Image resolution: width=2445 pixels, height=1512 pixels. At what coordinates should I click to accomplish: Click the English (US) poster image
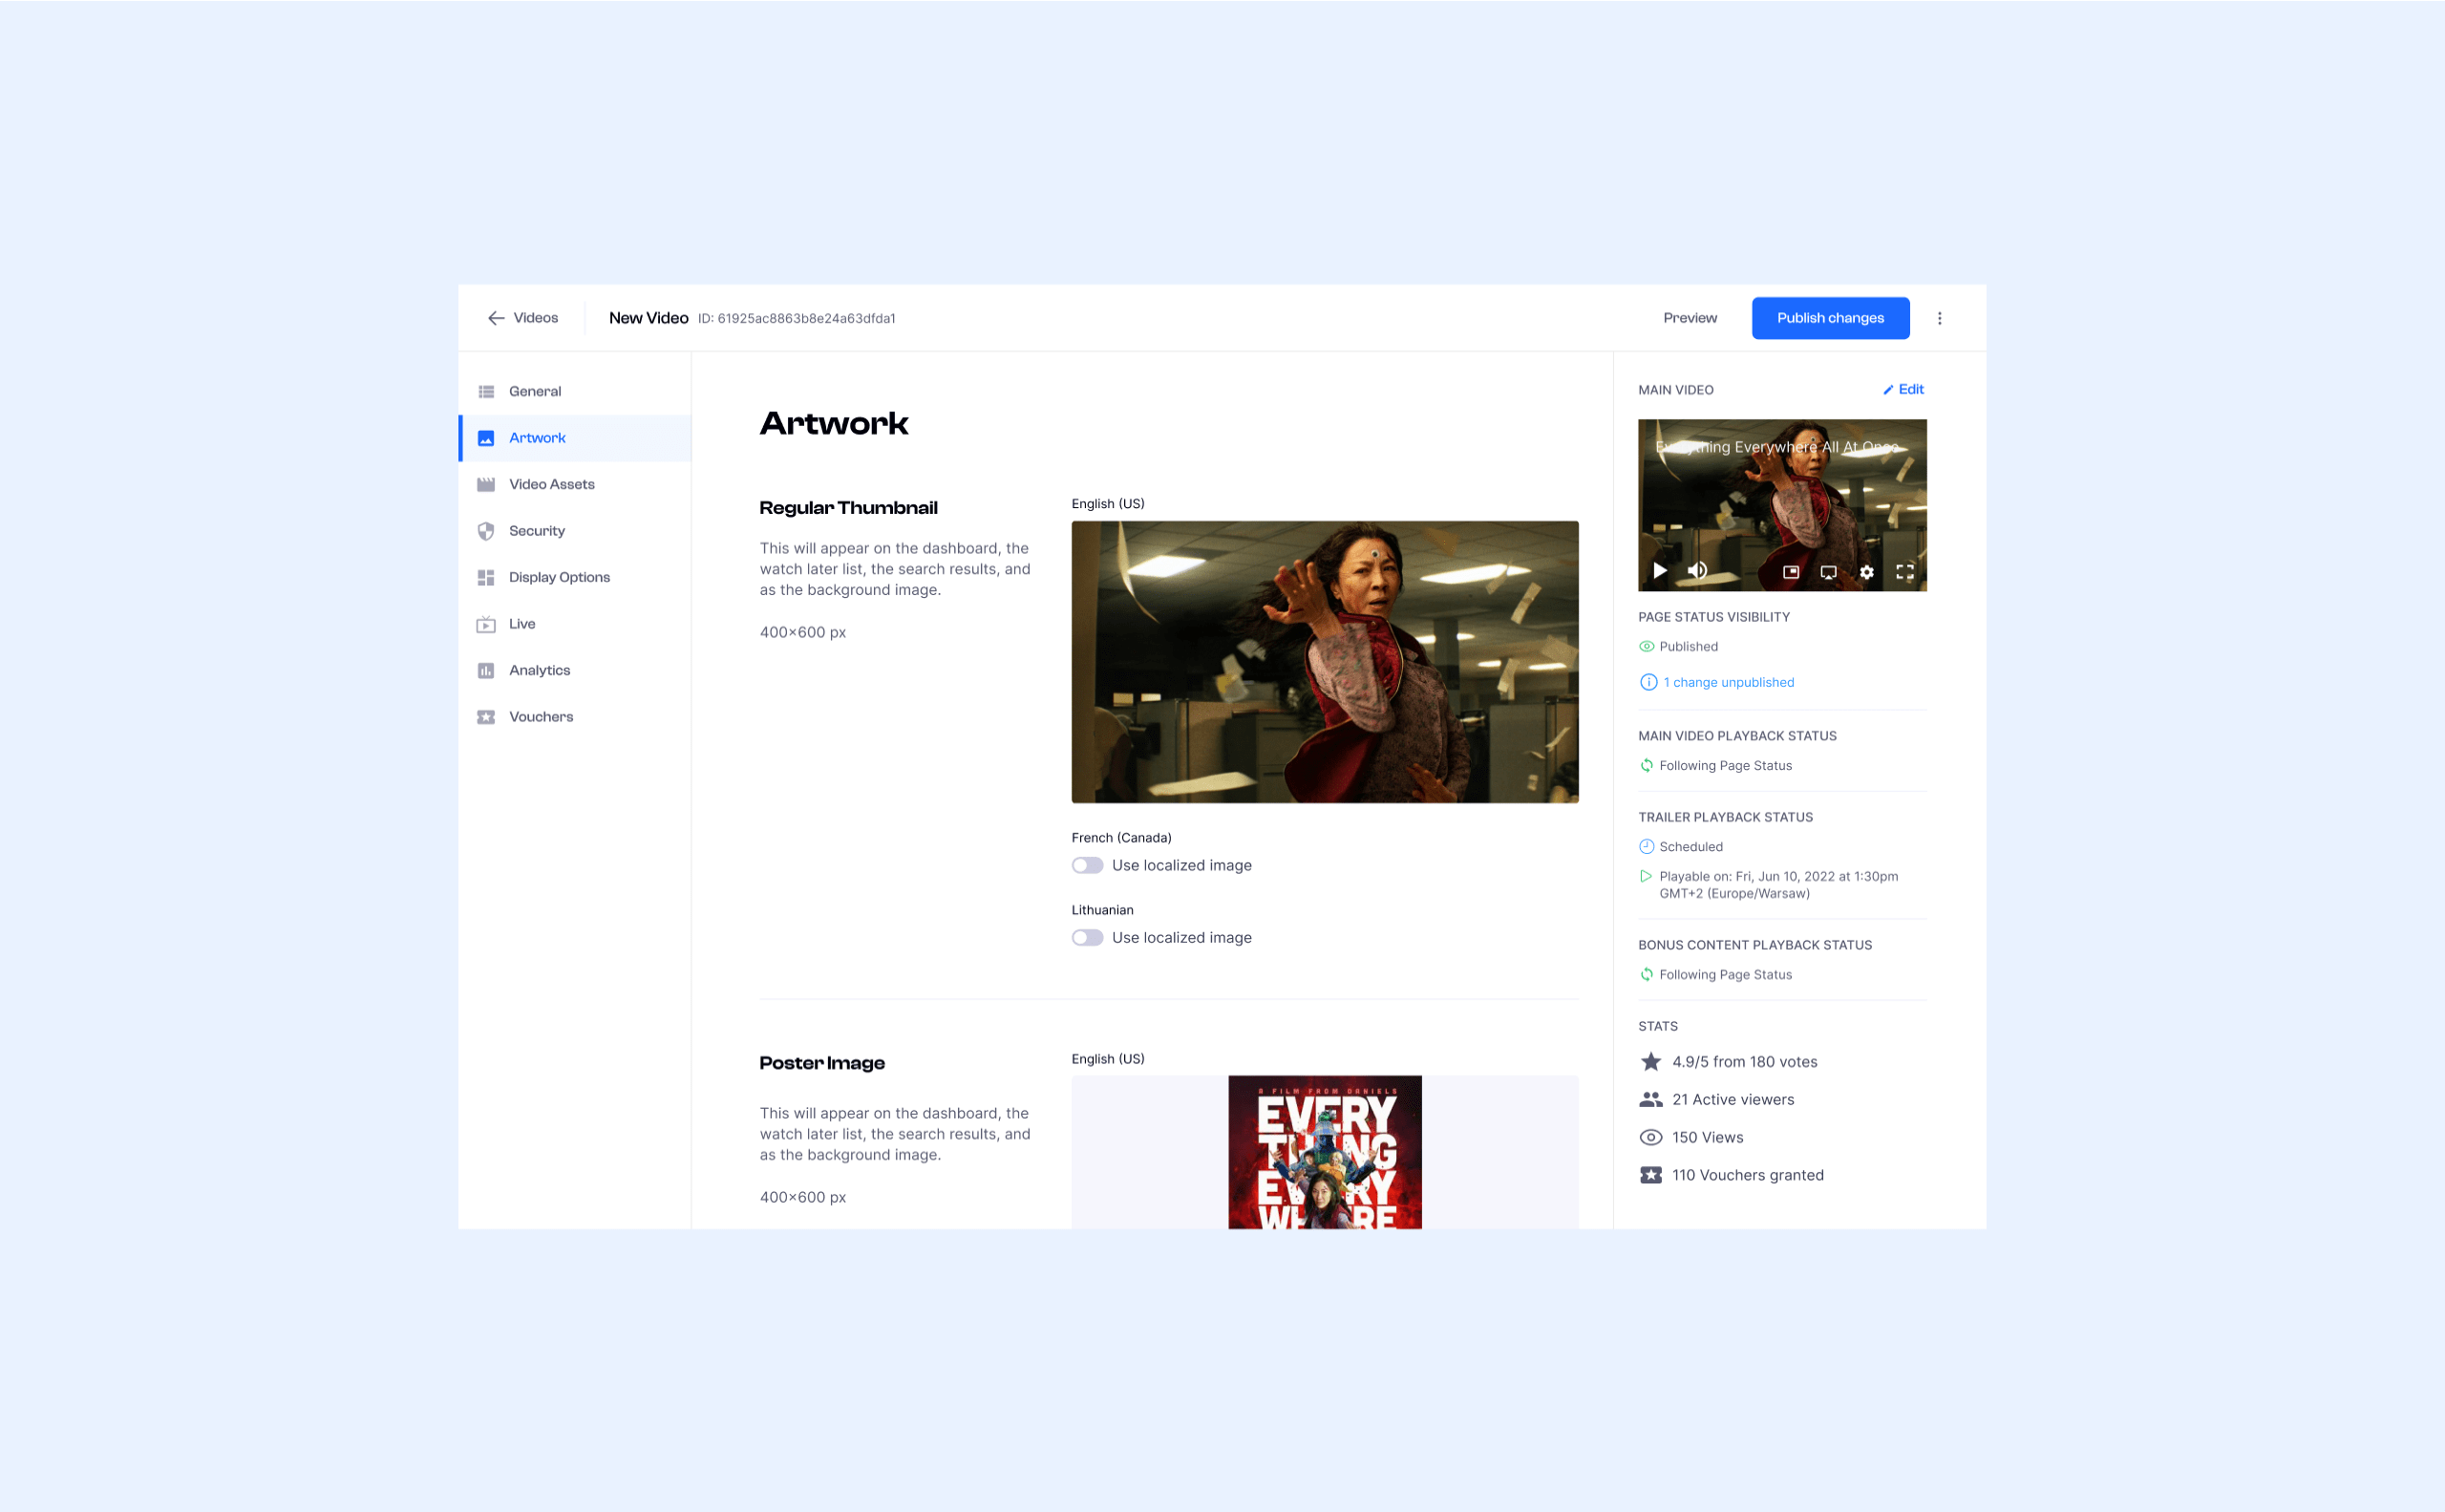(1325, 1152)
